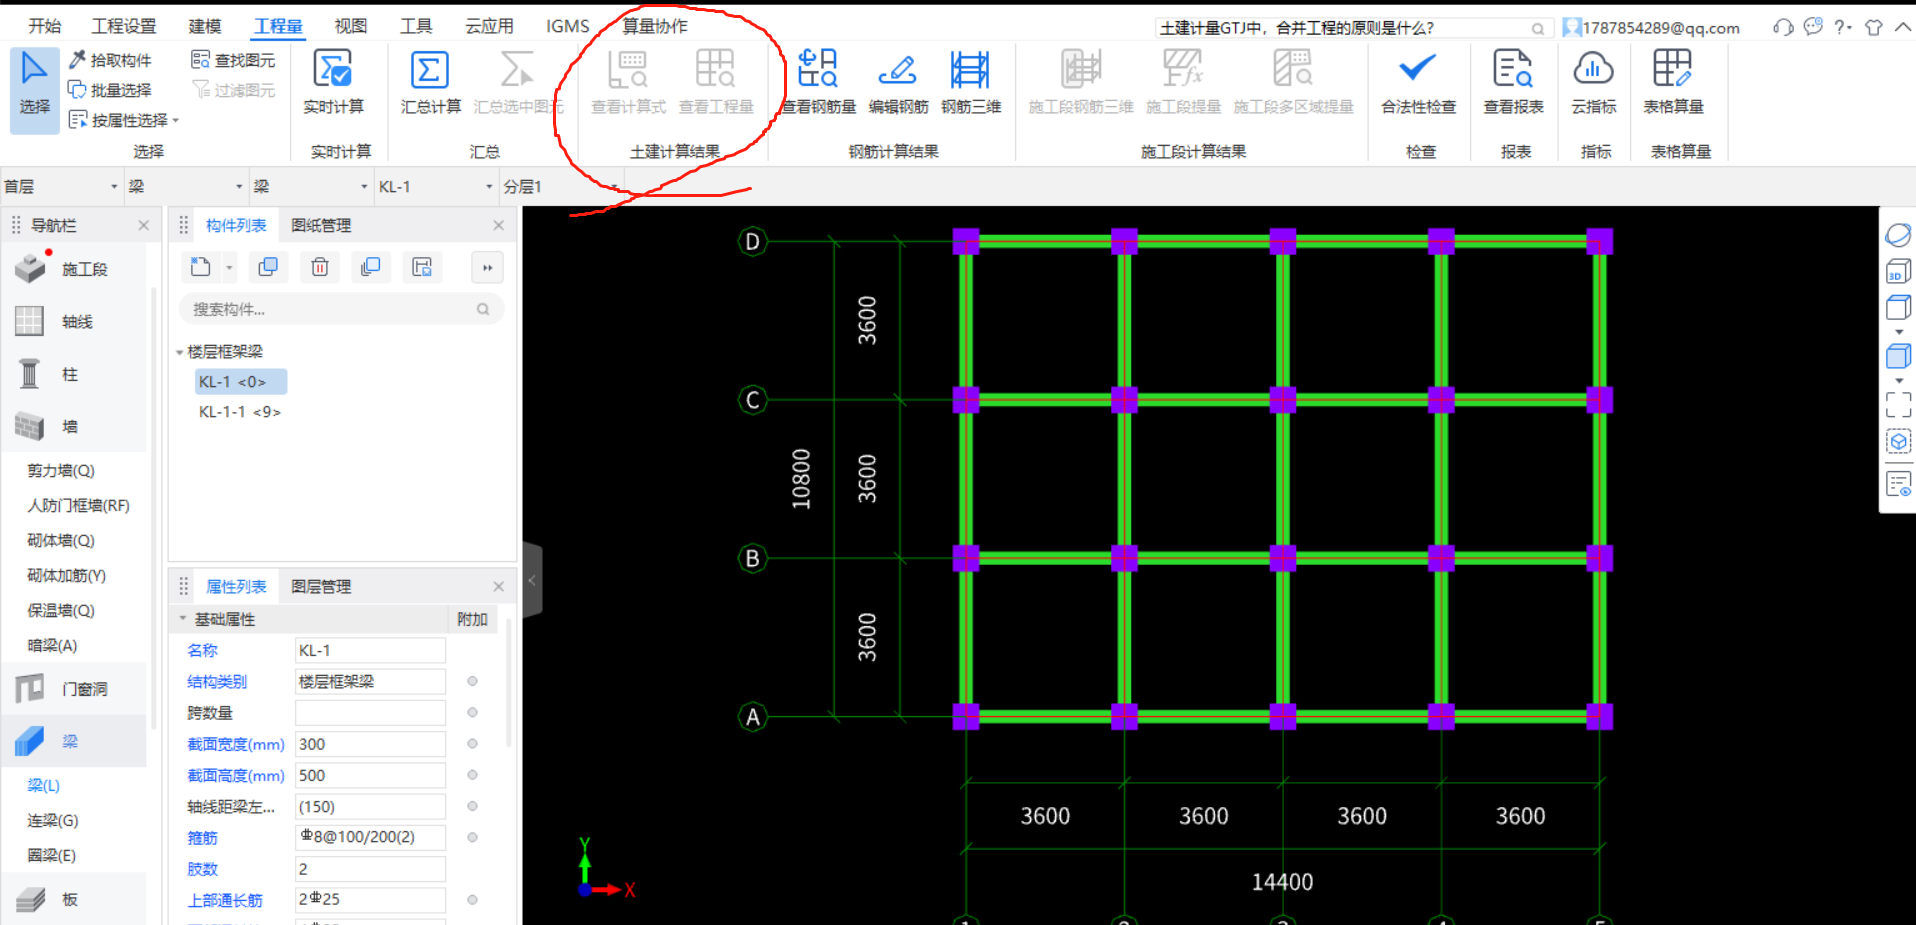The image size is (1916, 925).
Task: Run 合法性检查
Action: (x=1418, y=82)
